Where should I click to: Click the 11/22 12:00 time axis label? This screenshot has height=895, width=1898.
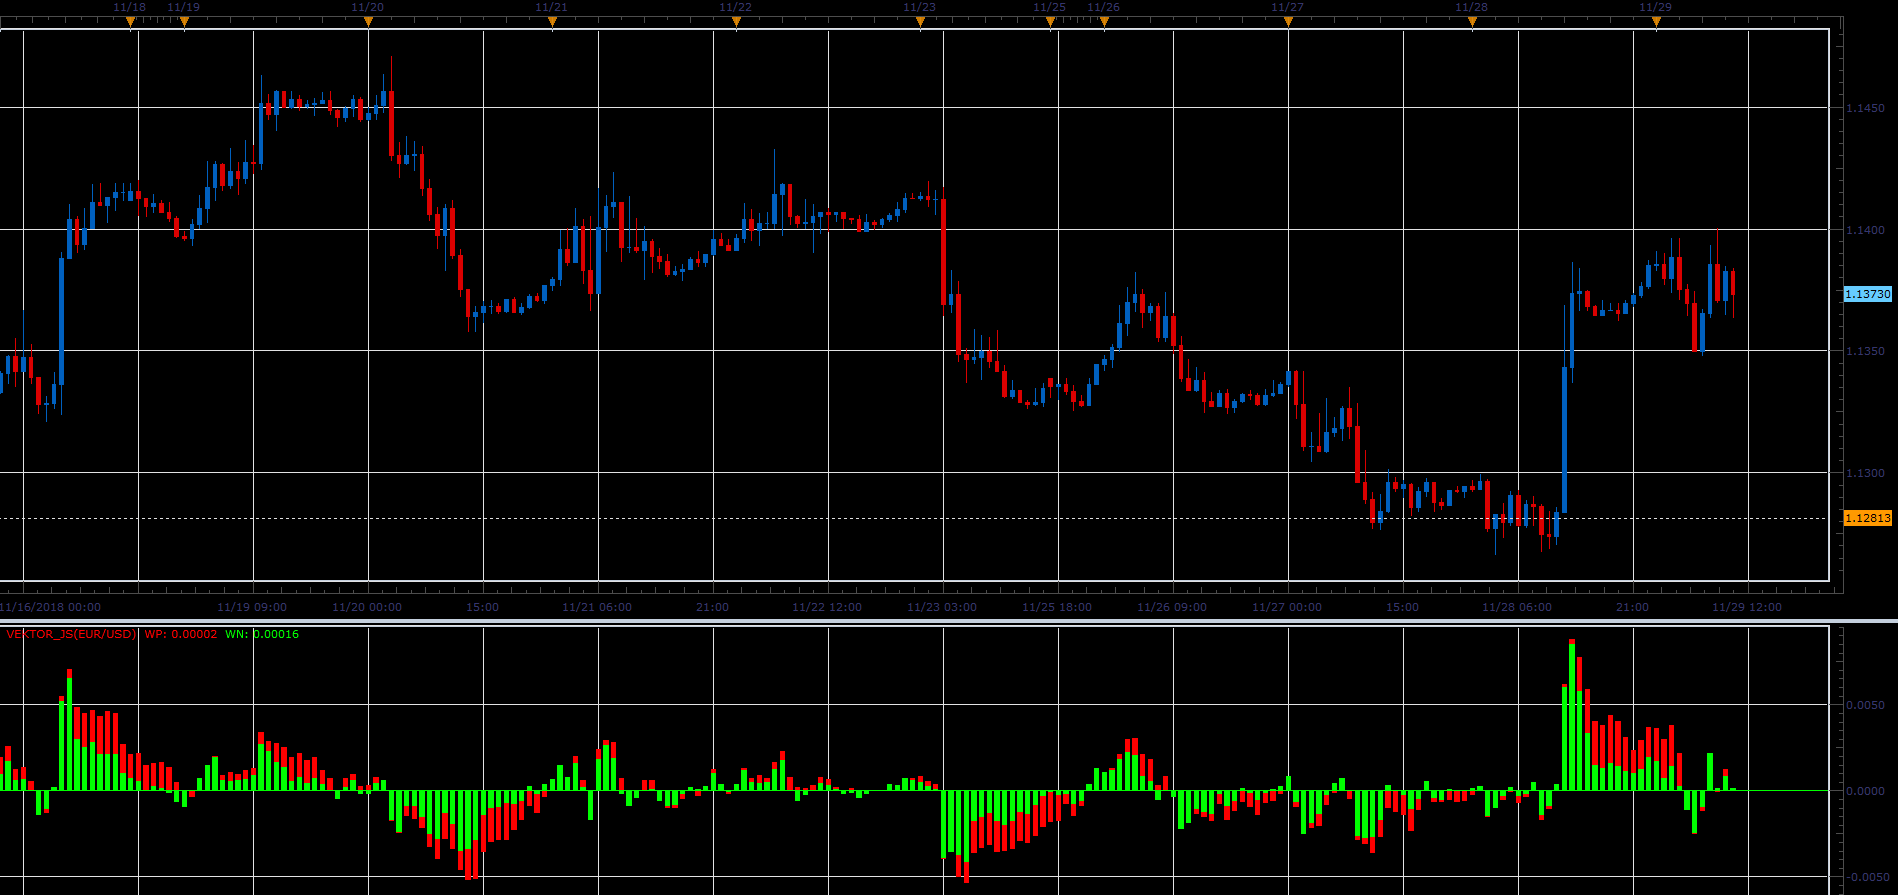click(827, 607)
